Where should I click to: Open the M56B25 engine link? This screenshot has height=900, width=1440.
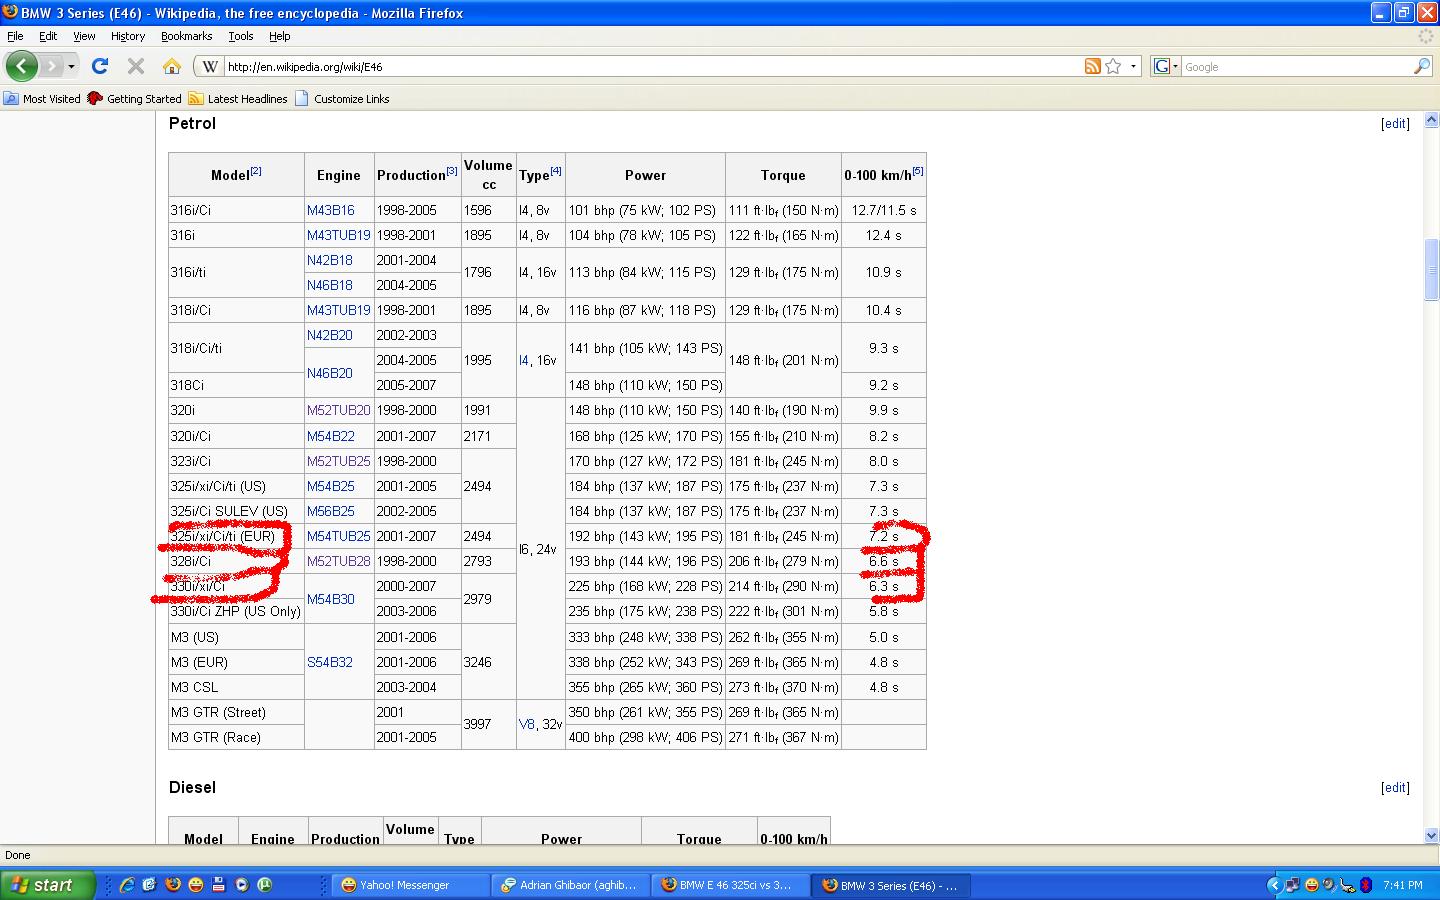pyautogui.click(x=331, y=511)
